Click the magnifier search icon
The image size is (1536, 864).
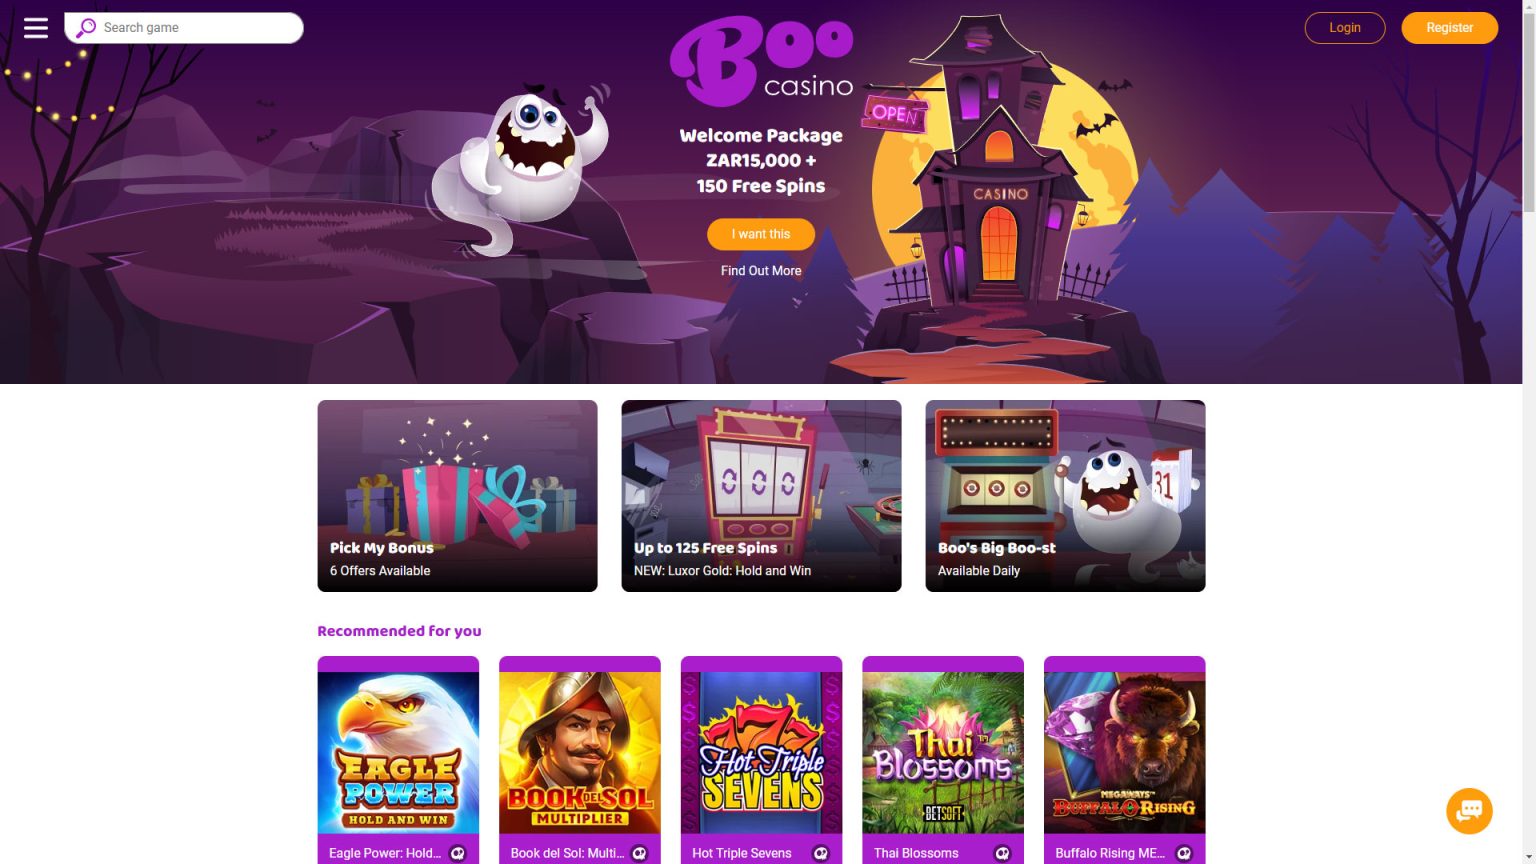tap(86, 28)
